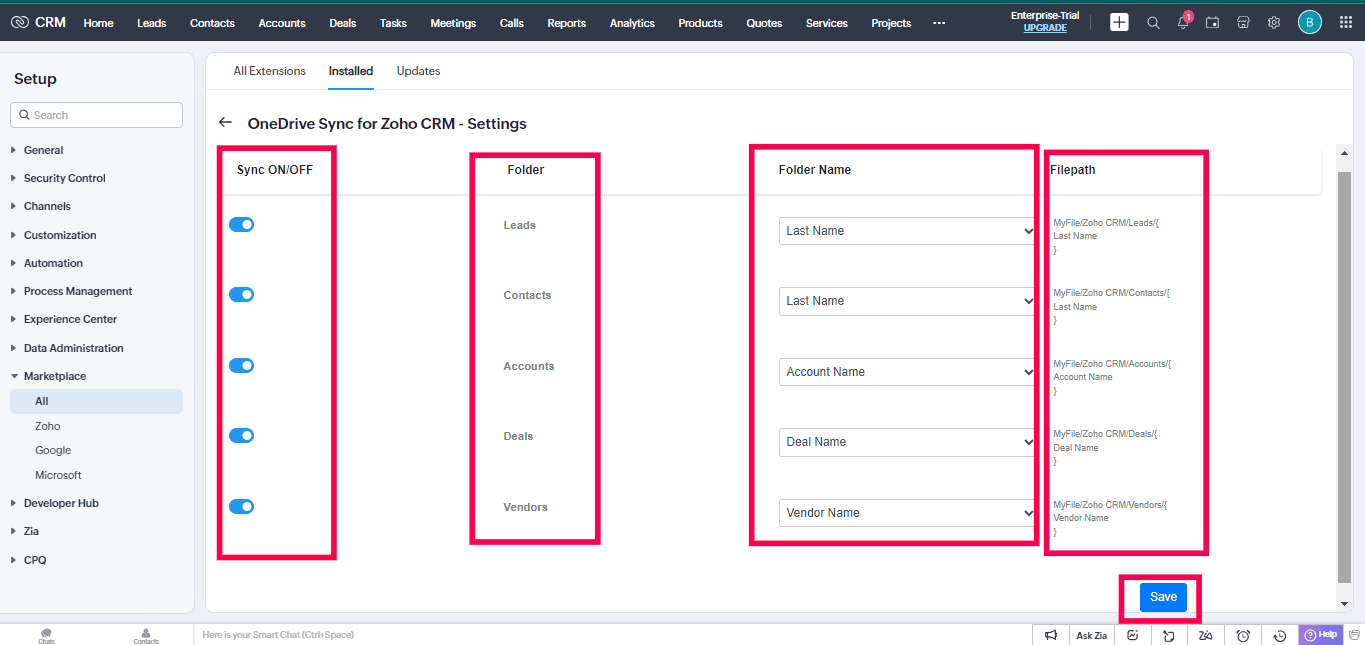Open the quick create plus icon
This screenshot has height=645, width=1365.
pyautogui.click(x=1119, y=22)
